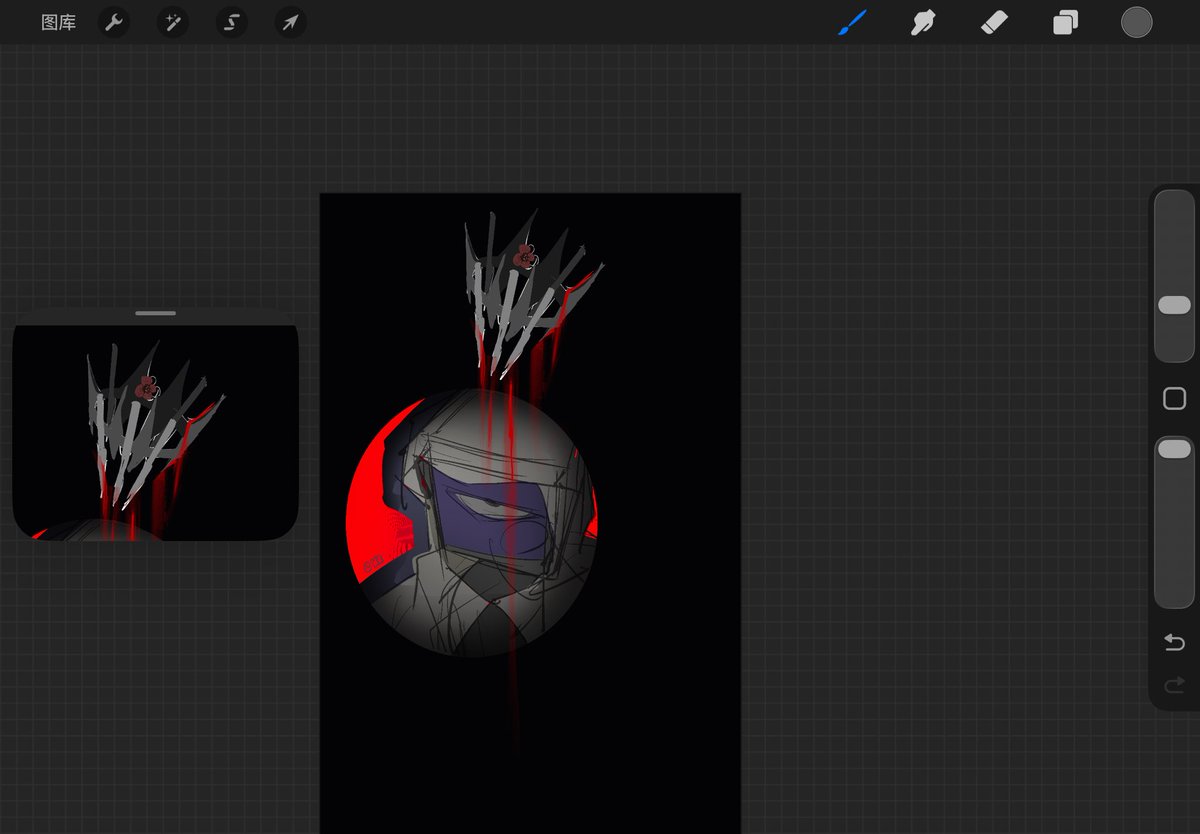The width and height of the screenshot is (1200, 834).
Task: Select the Eraser tool
Action: click(994, 22)
